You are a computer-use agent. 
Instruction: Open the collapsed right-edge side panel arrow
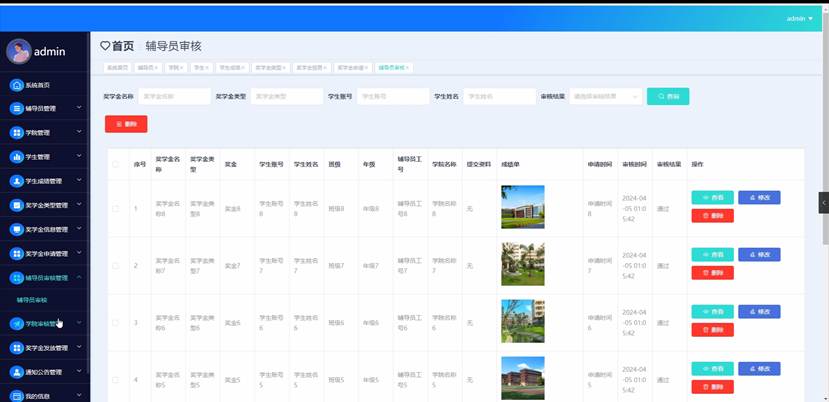click(824, 203)
